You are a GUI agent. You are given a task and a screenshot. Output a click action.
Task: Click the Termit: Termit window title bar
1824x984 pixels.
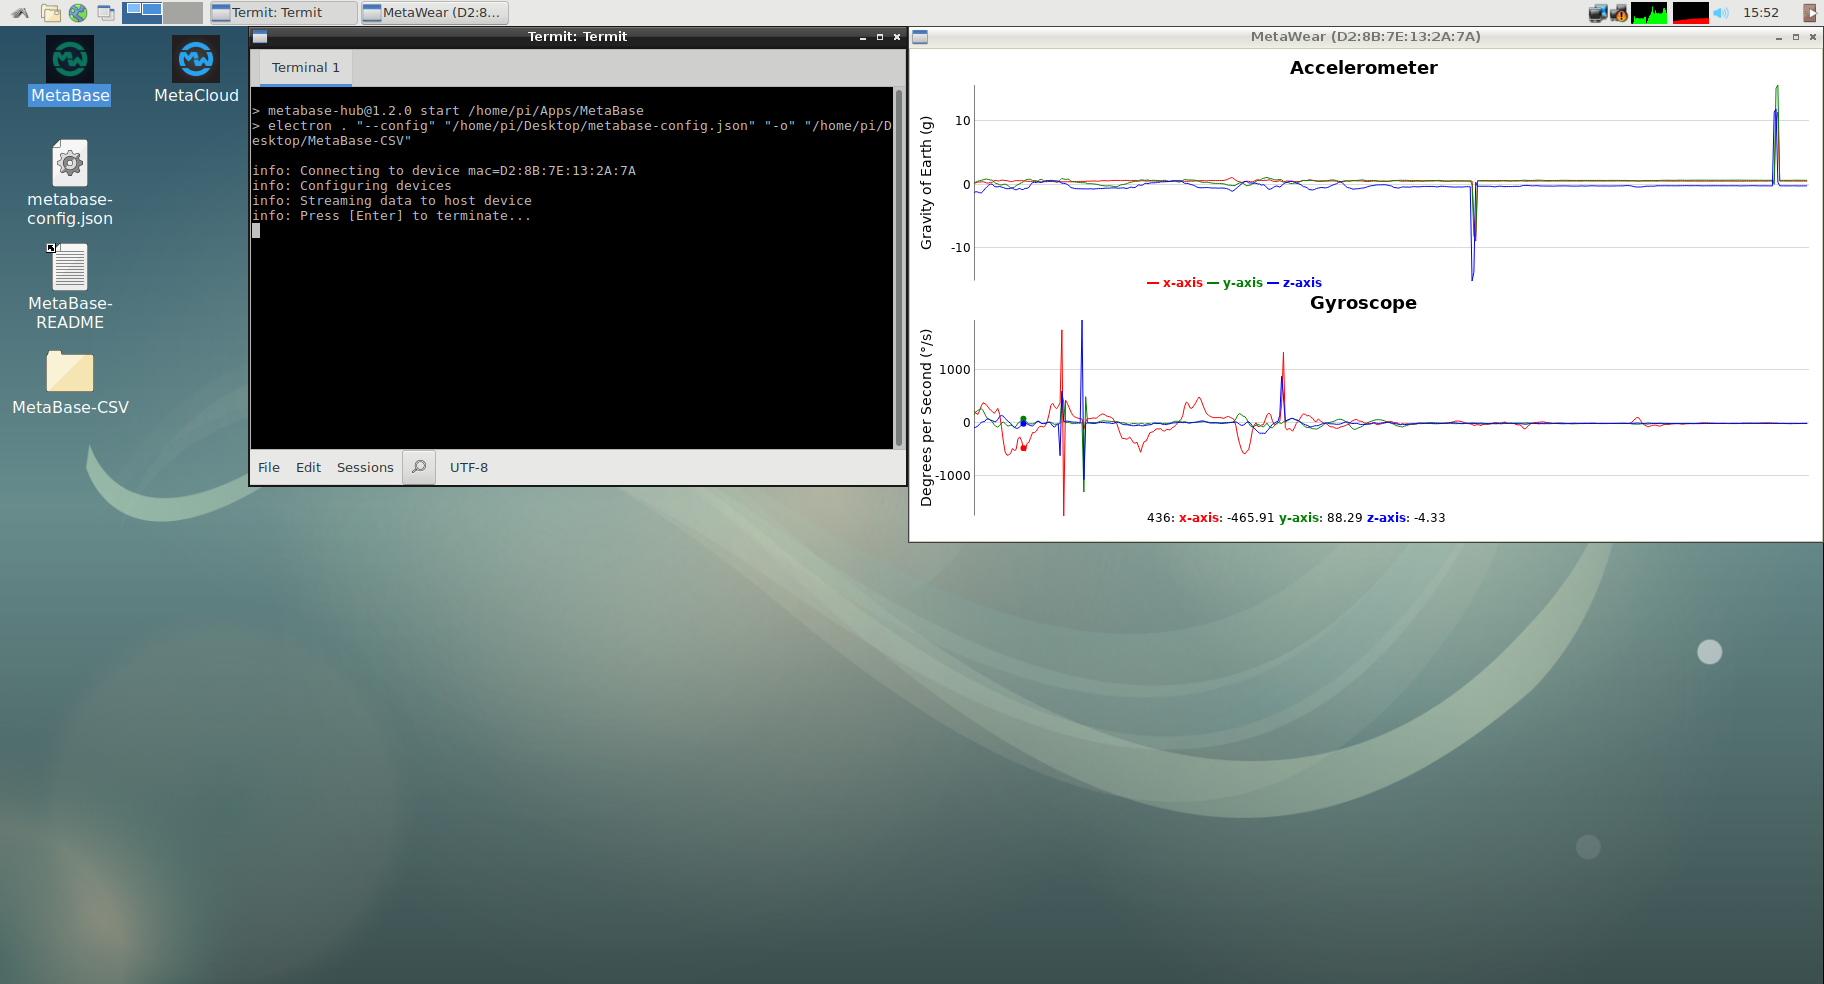coord(577,37)
